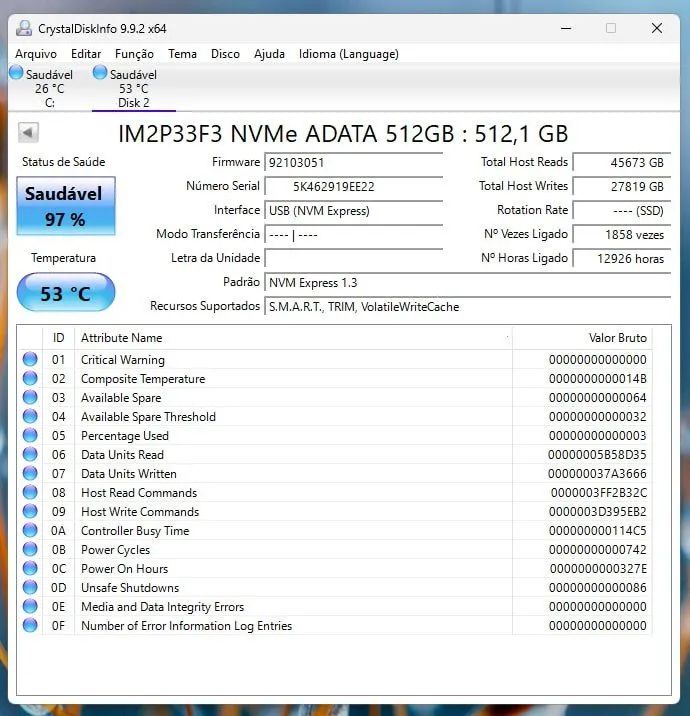
Task: Click the serial number field 5K462919EE22
Action: click(353, 186)
